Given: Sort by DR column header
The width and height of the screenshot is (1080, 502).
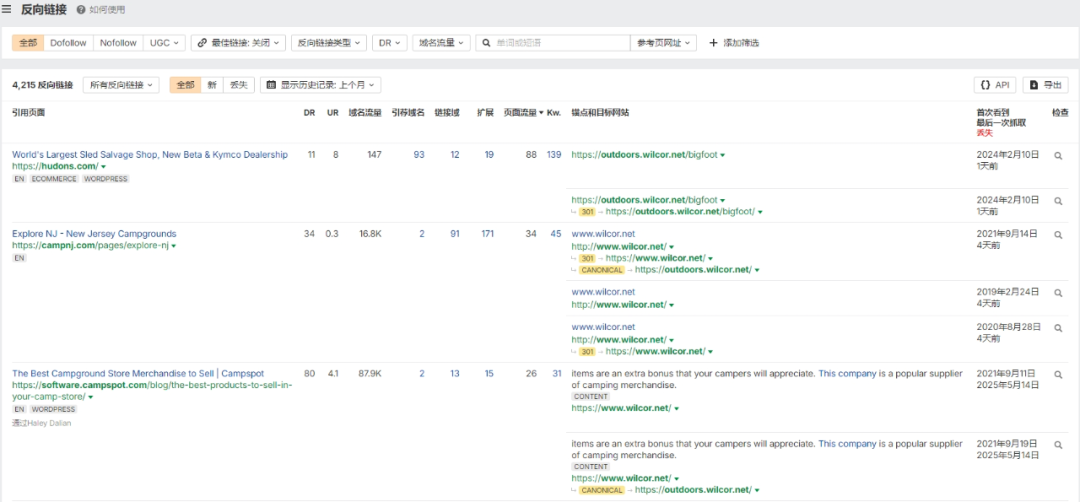Looking at the screenshot, I should click(309, 113).
